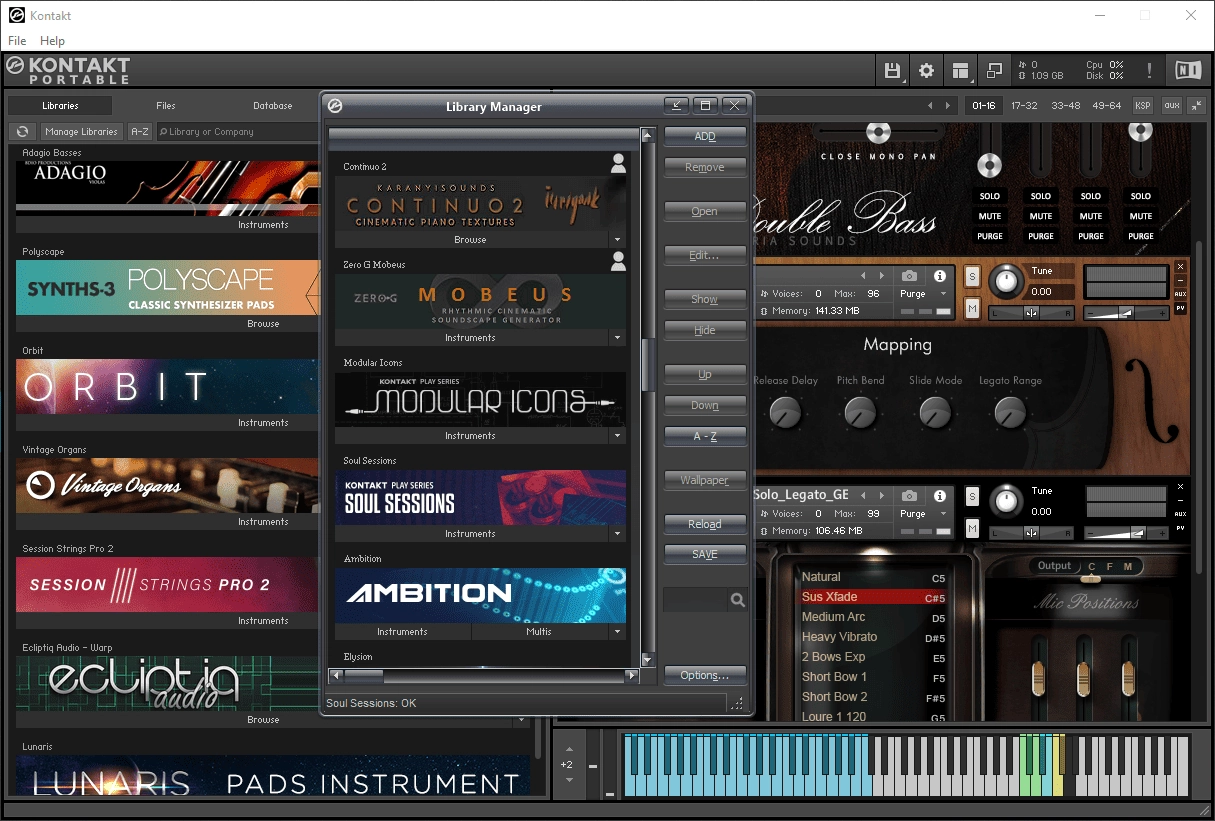Close the first instrument with its X
This screenshot has width=1215, height=821.
tap(1180, 267)
